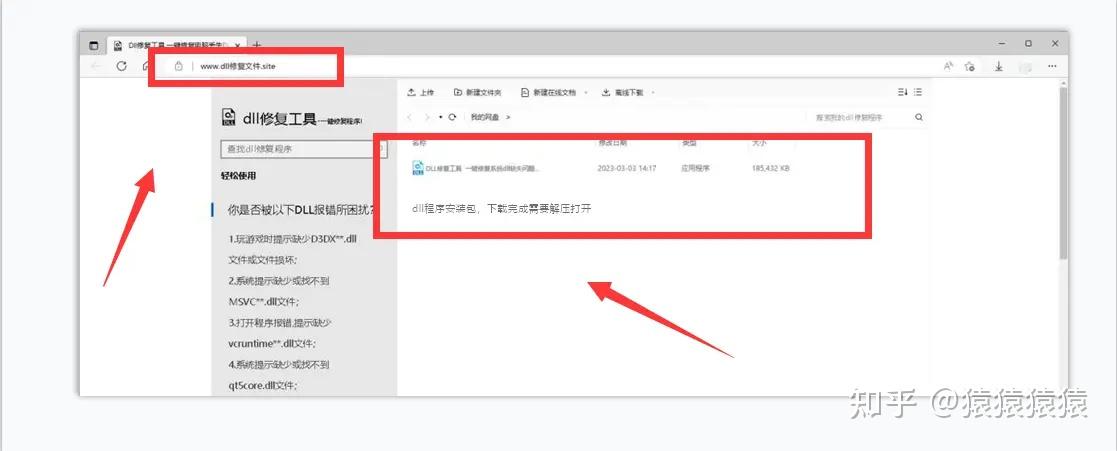Sort by the 大小 column header
Image resolution: width=1117 pixels, height=451 pixels.
point(759,143)
